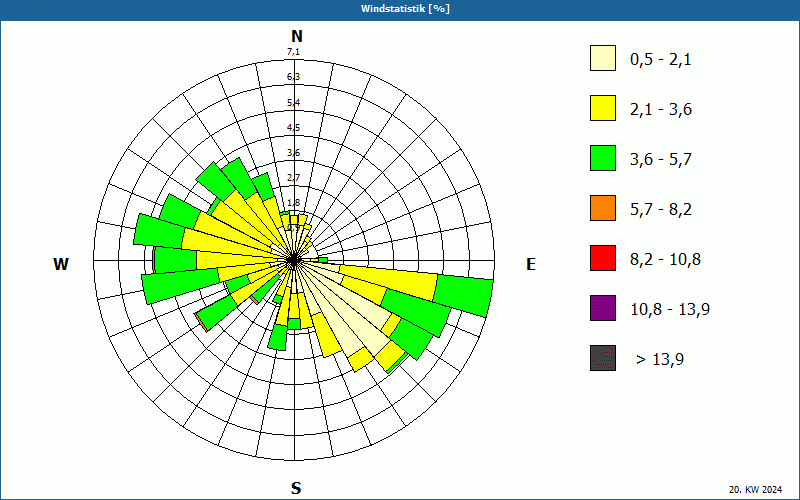
Task: Click the W compass label
Action: pos(61,264)
